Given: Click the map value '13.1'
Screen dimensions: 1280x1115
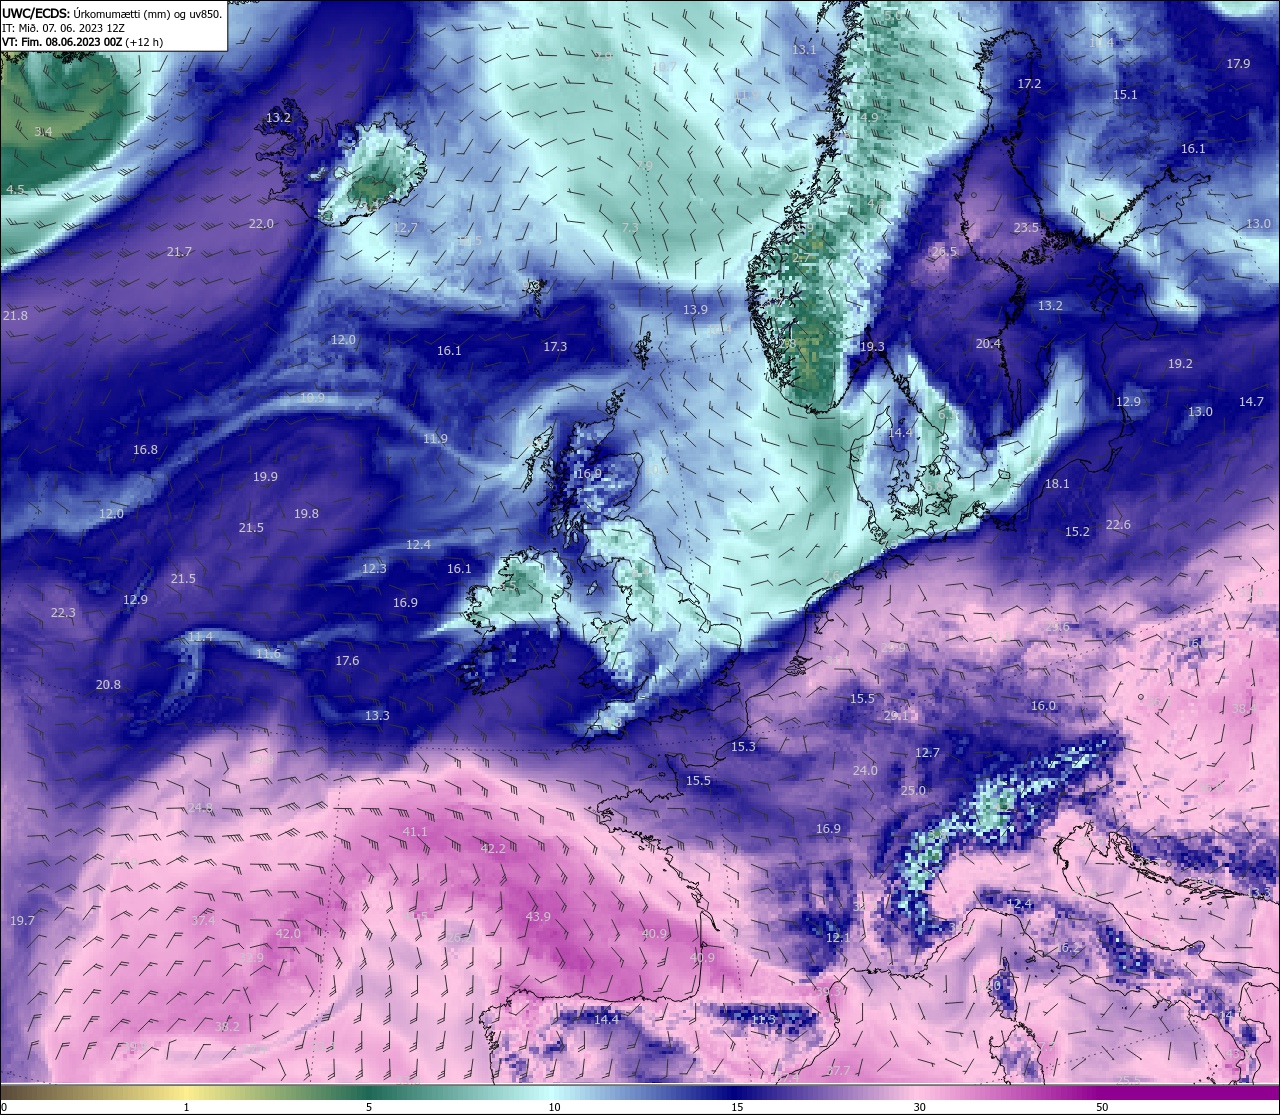Looking at the screenshot, I should (804, 50).
